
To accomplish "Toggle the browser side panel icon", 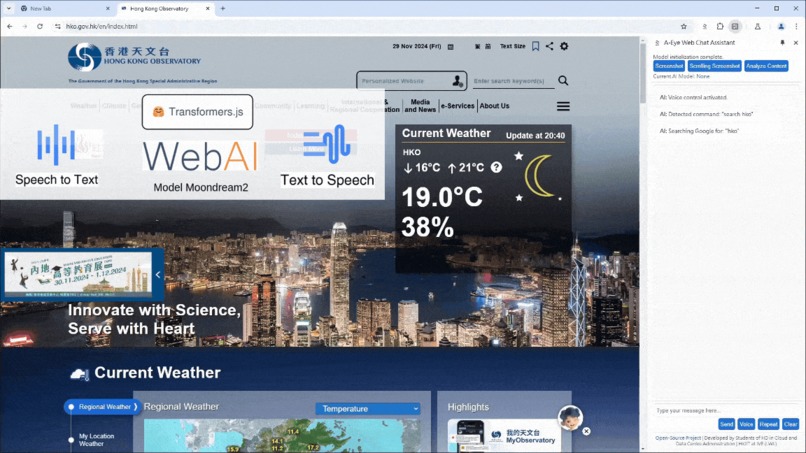I will click(735, 26).
